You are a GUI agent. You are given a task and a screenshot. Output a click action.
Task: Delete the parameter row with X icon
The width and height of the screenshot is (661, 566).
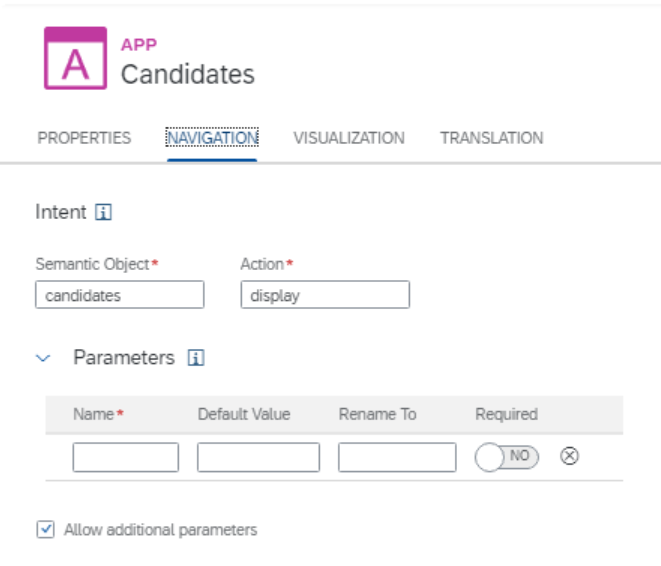(x=569, y=456)
